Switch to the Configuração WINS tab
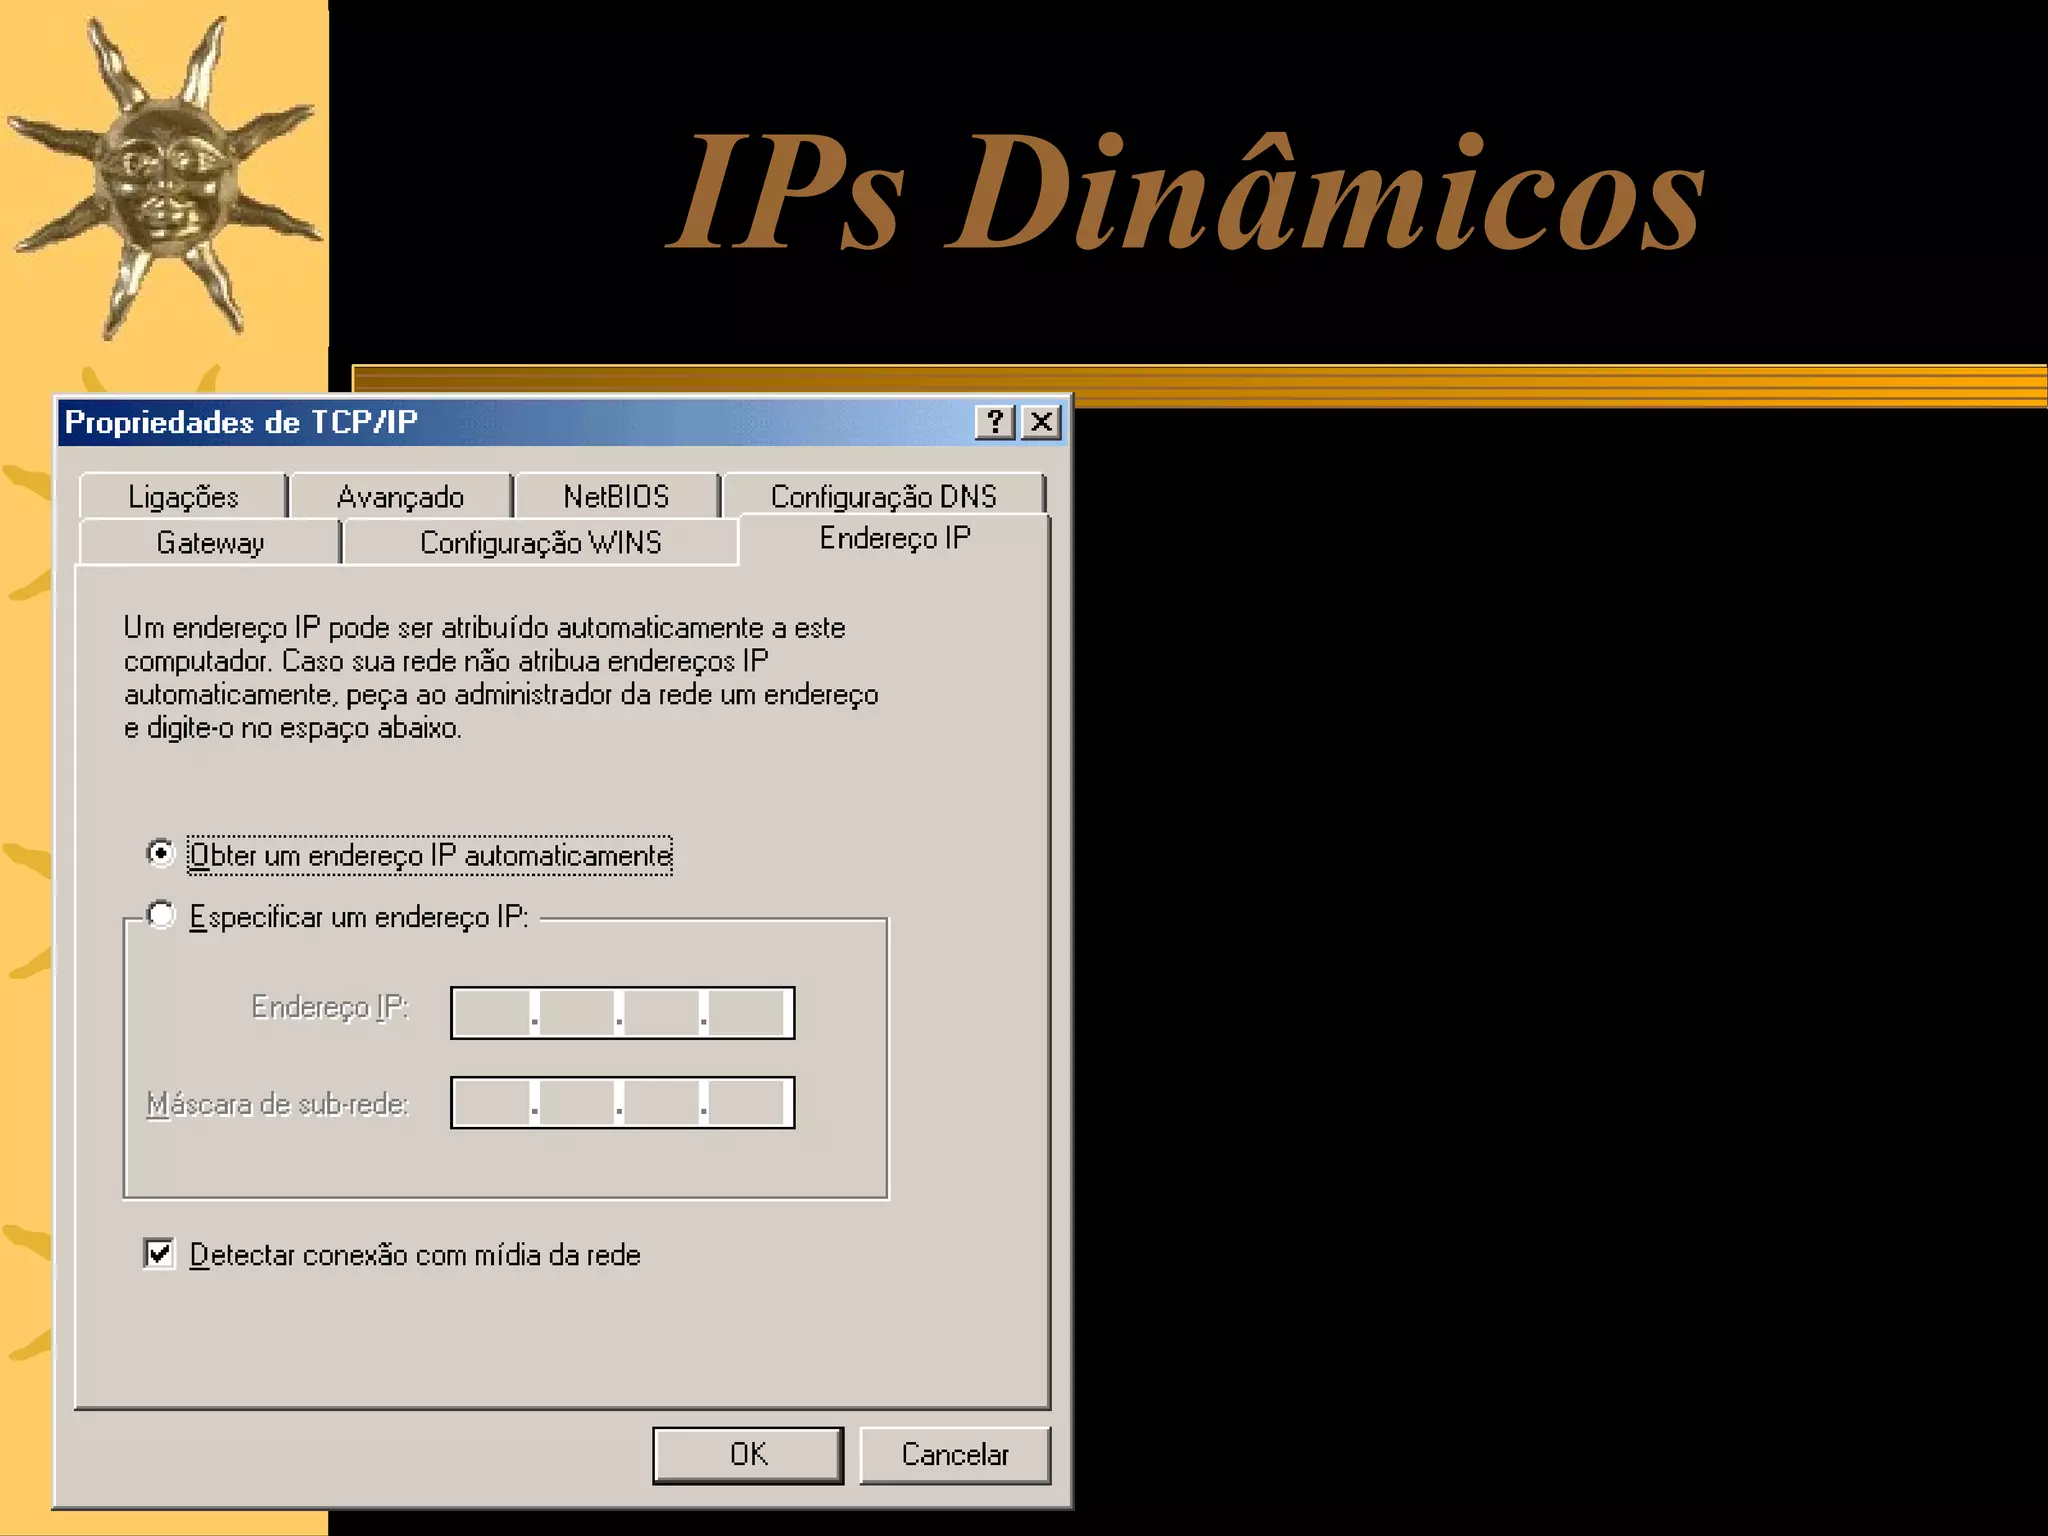 (x=540, y=542)
